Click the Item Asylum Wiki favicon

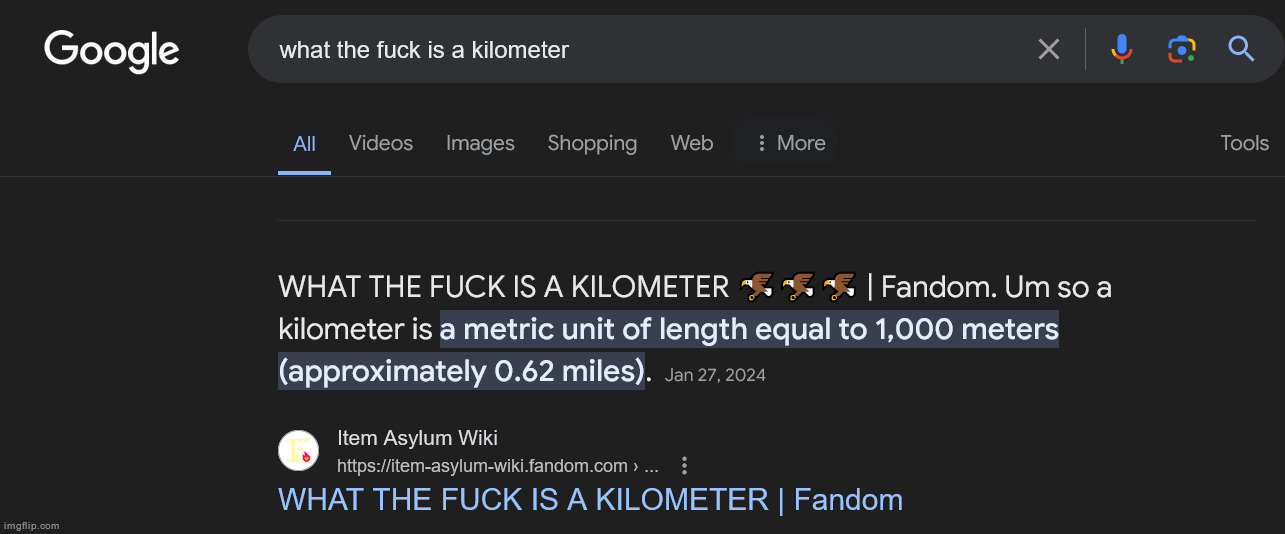[298, 451]
